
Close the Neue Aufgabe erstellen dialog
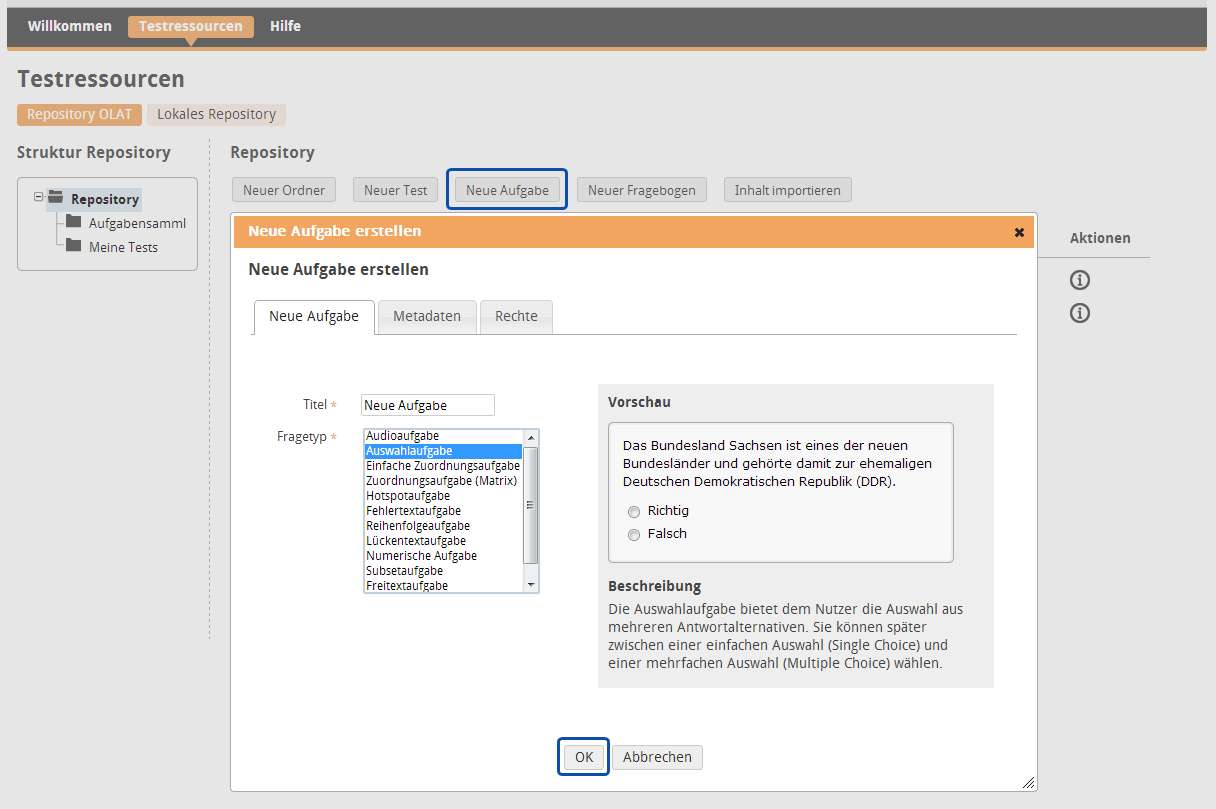pyautogui.click(x=1019, y=232)
